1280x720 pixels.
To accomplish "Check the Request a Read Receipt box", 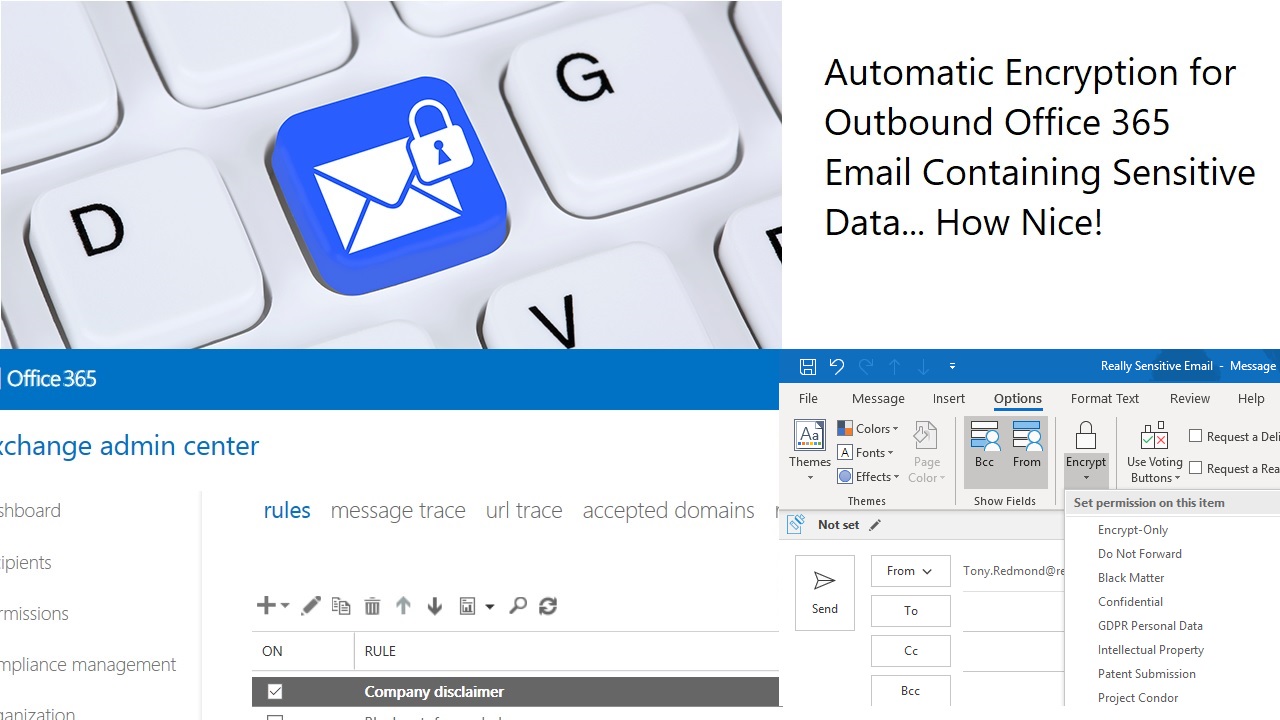I will pos(1195,468).
